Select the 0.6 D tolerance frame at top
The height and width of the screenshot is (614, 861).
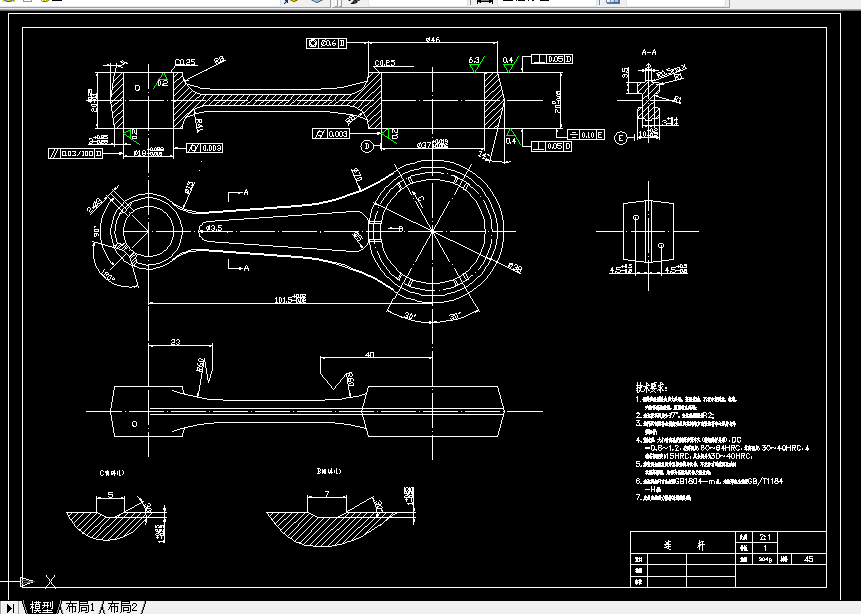[327, 43]
